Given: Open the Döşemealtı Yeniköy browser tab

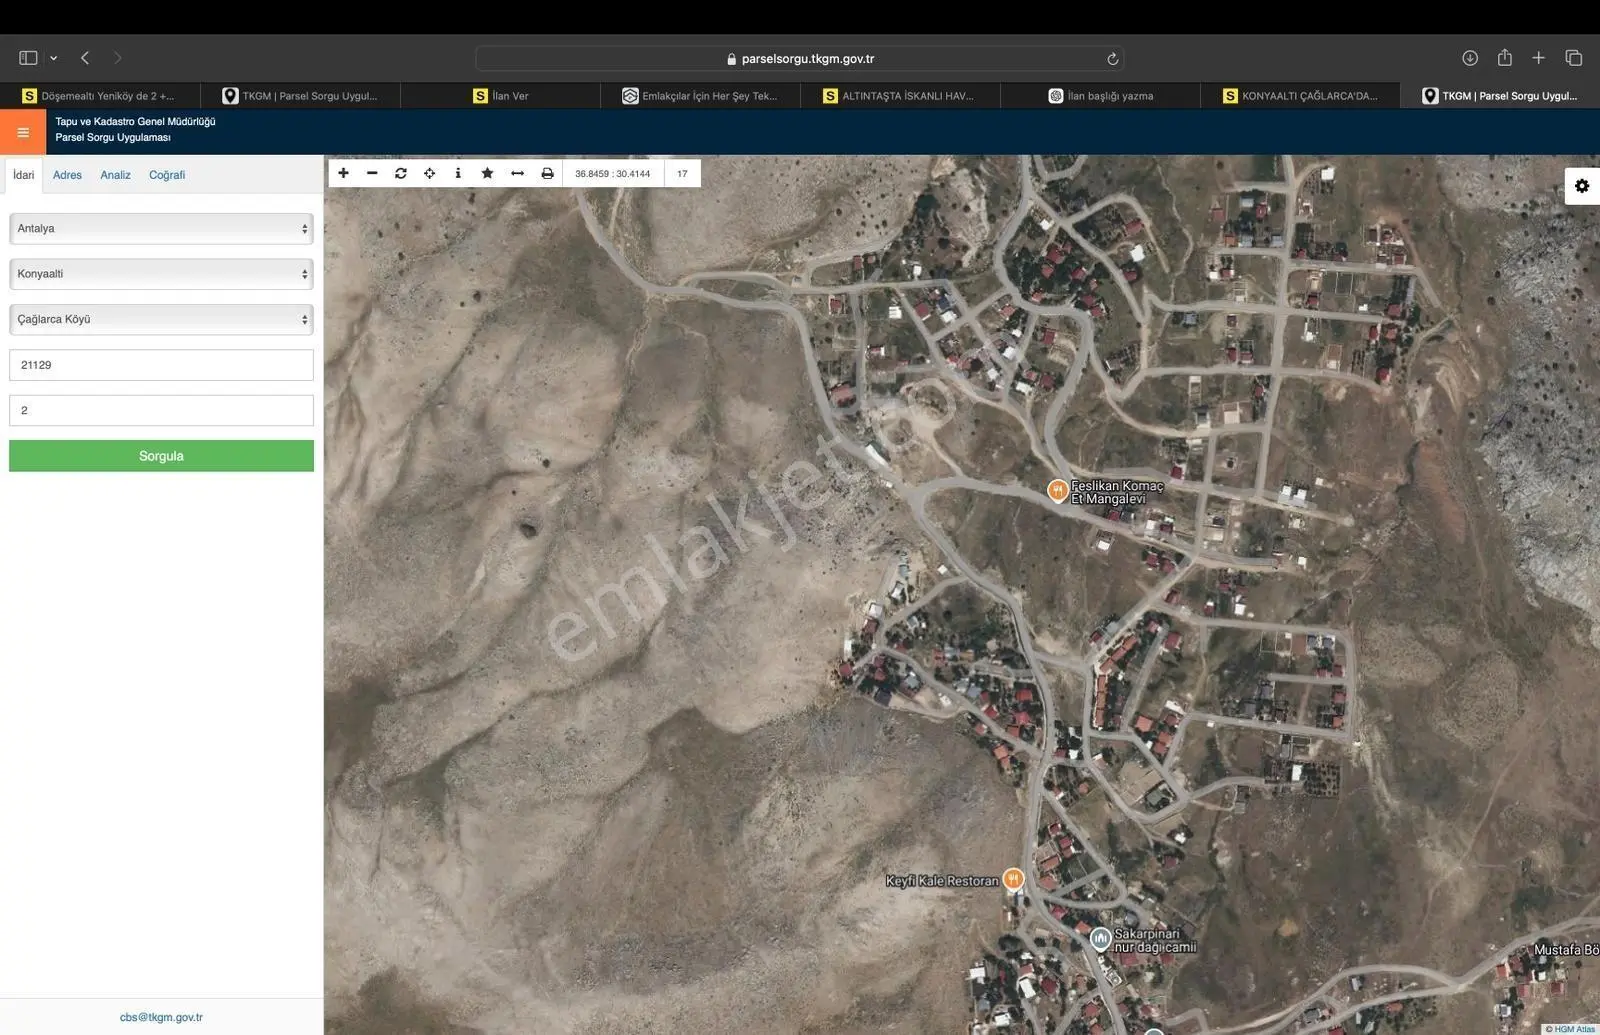Looking at the screenshot, I should (x=100, y=96).
